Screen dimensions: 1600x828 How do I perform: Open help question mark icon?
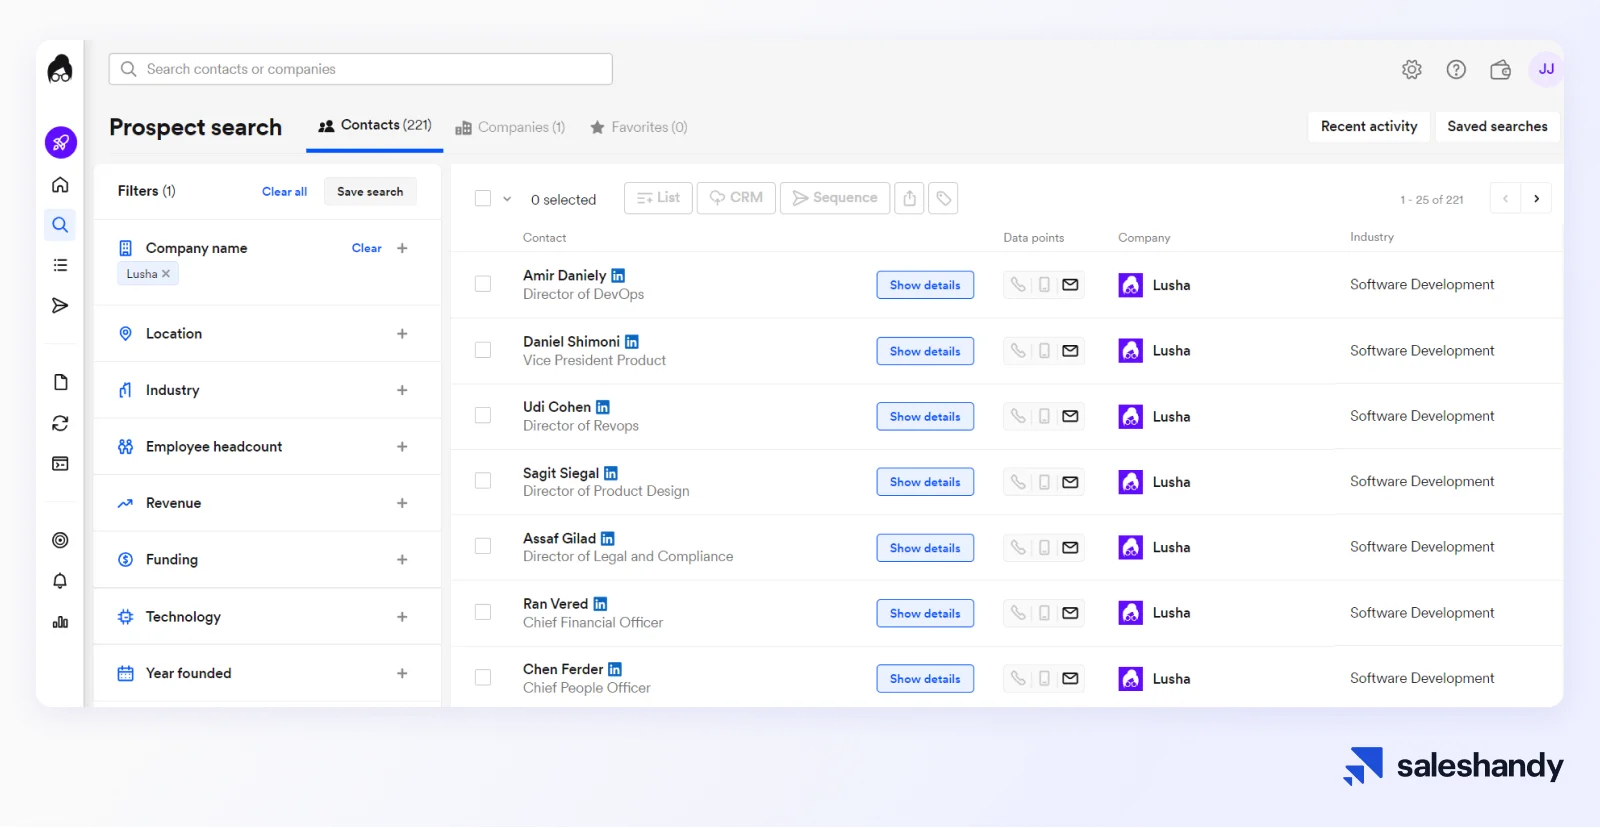1456,69
